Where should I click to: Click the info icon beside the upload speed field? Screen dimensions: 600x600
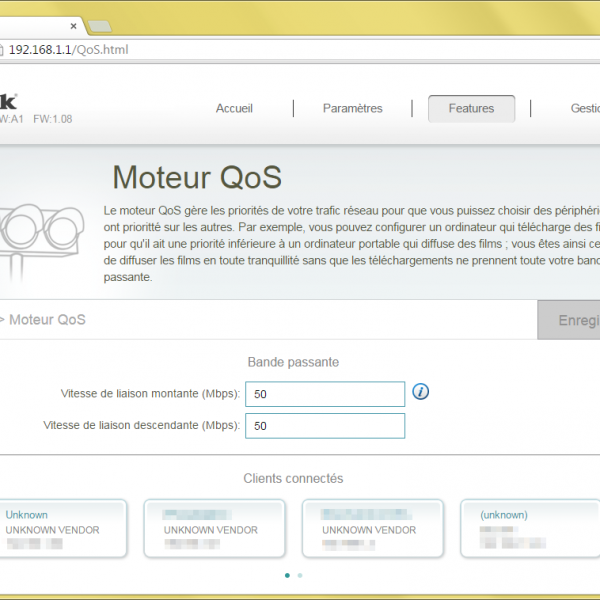(421, 391)
